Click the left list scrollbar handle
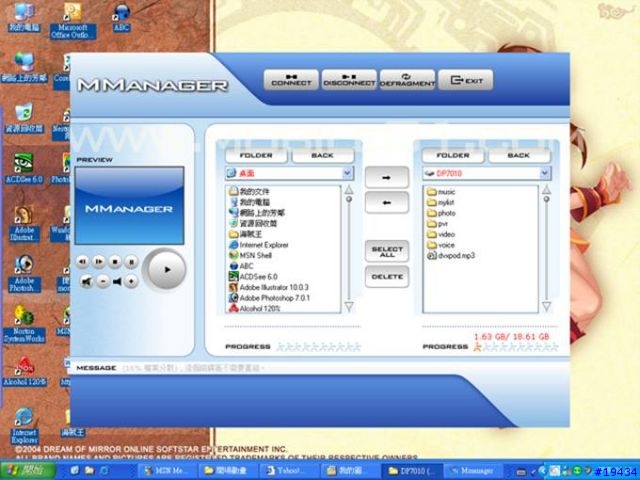 (349, 199)
